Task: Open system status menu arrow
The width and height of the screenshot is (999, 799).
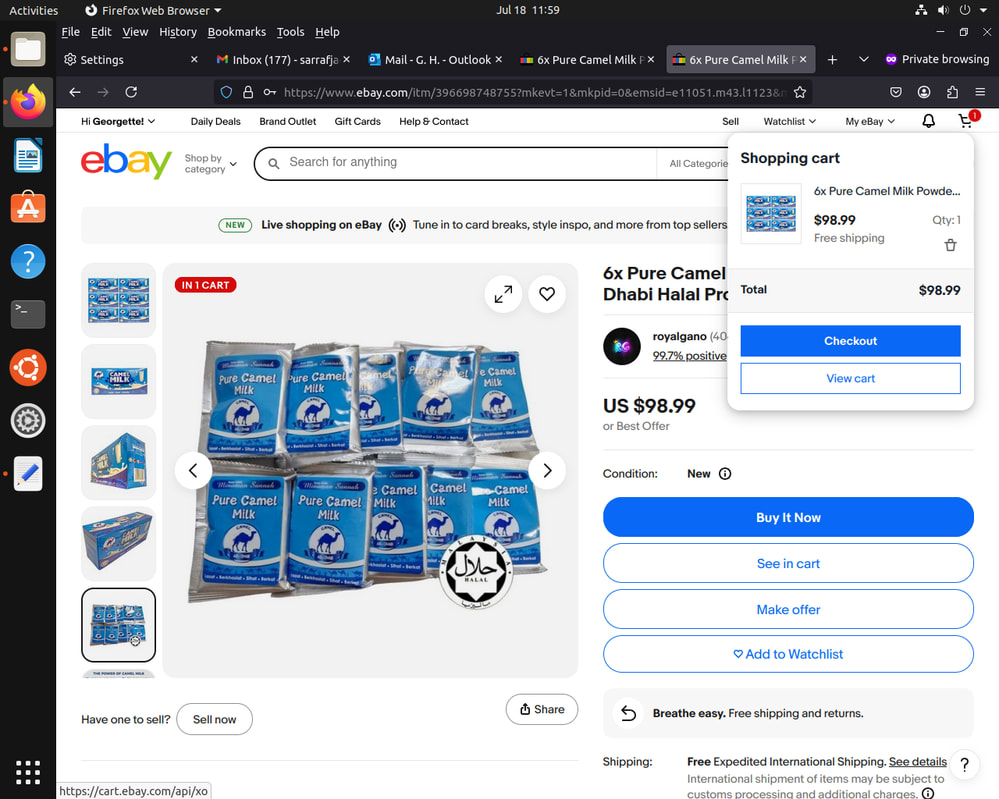Action: tap(983, 10)
